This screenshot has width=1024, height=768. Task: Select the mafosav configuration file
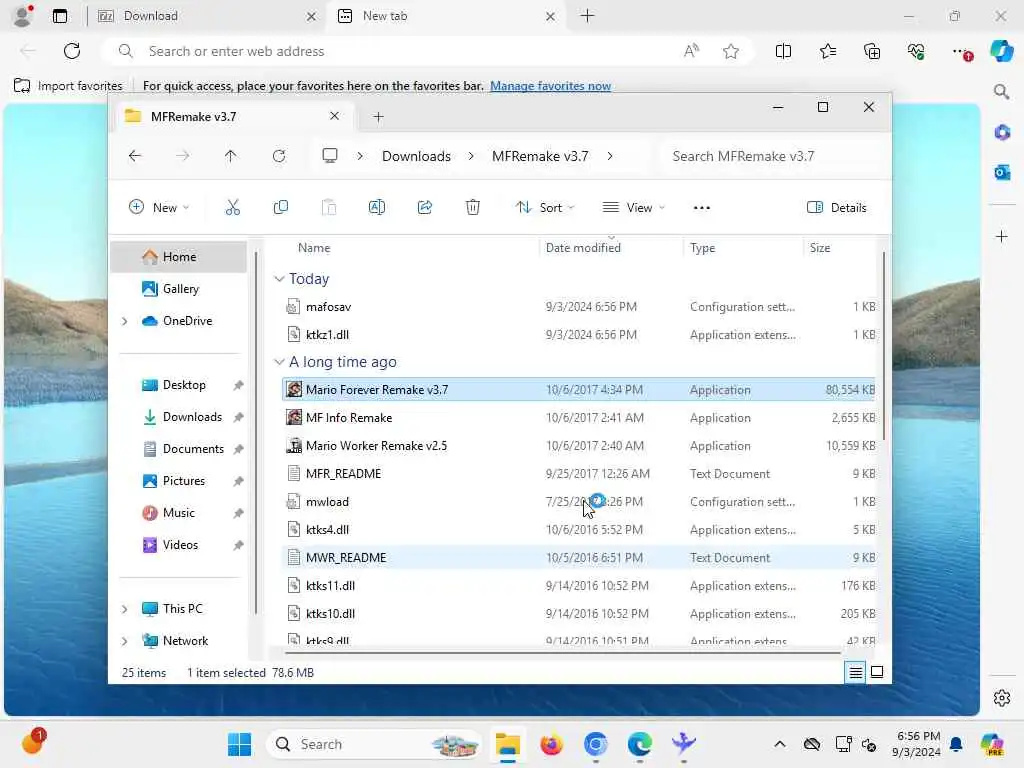pyautogui.click(x=578, y=306)
